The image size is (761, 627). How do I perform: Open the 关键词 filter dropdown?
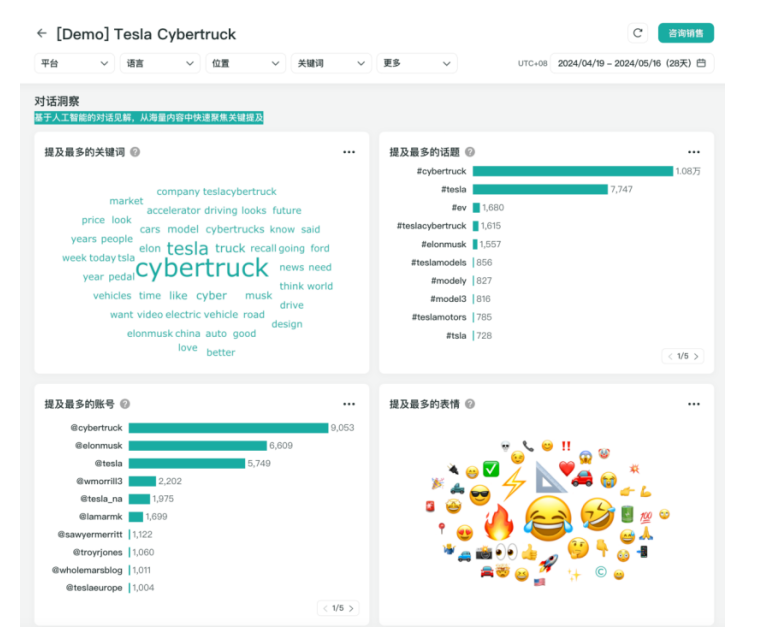(x=331, y=63)
